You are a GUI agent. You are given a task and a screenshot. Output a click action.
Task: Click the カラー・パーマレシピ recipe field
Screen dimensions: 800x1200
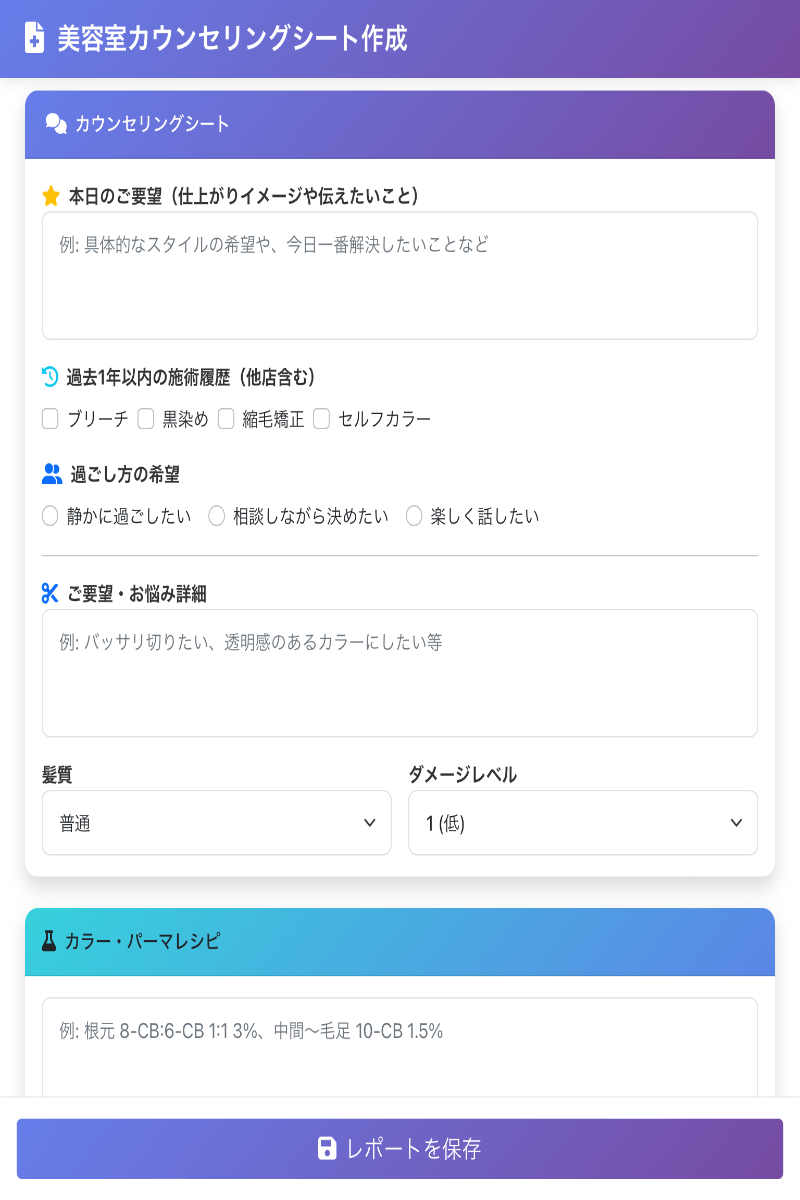(400, 1040)
